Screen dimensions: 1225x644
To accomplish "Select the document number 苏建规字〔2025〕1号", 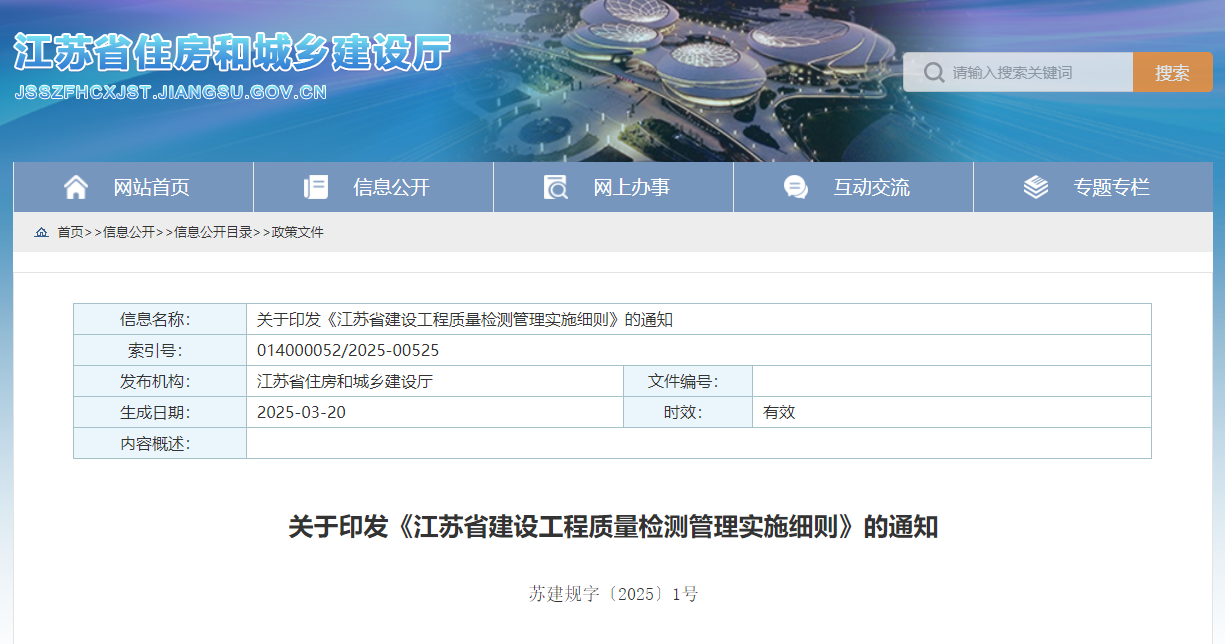I will coord(612,592).
